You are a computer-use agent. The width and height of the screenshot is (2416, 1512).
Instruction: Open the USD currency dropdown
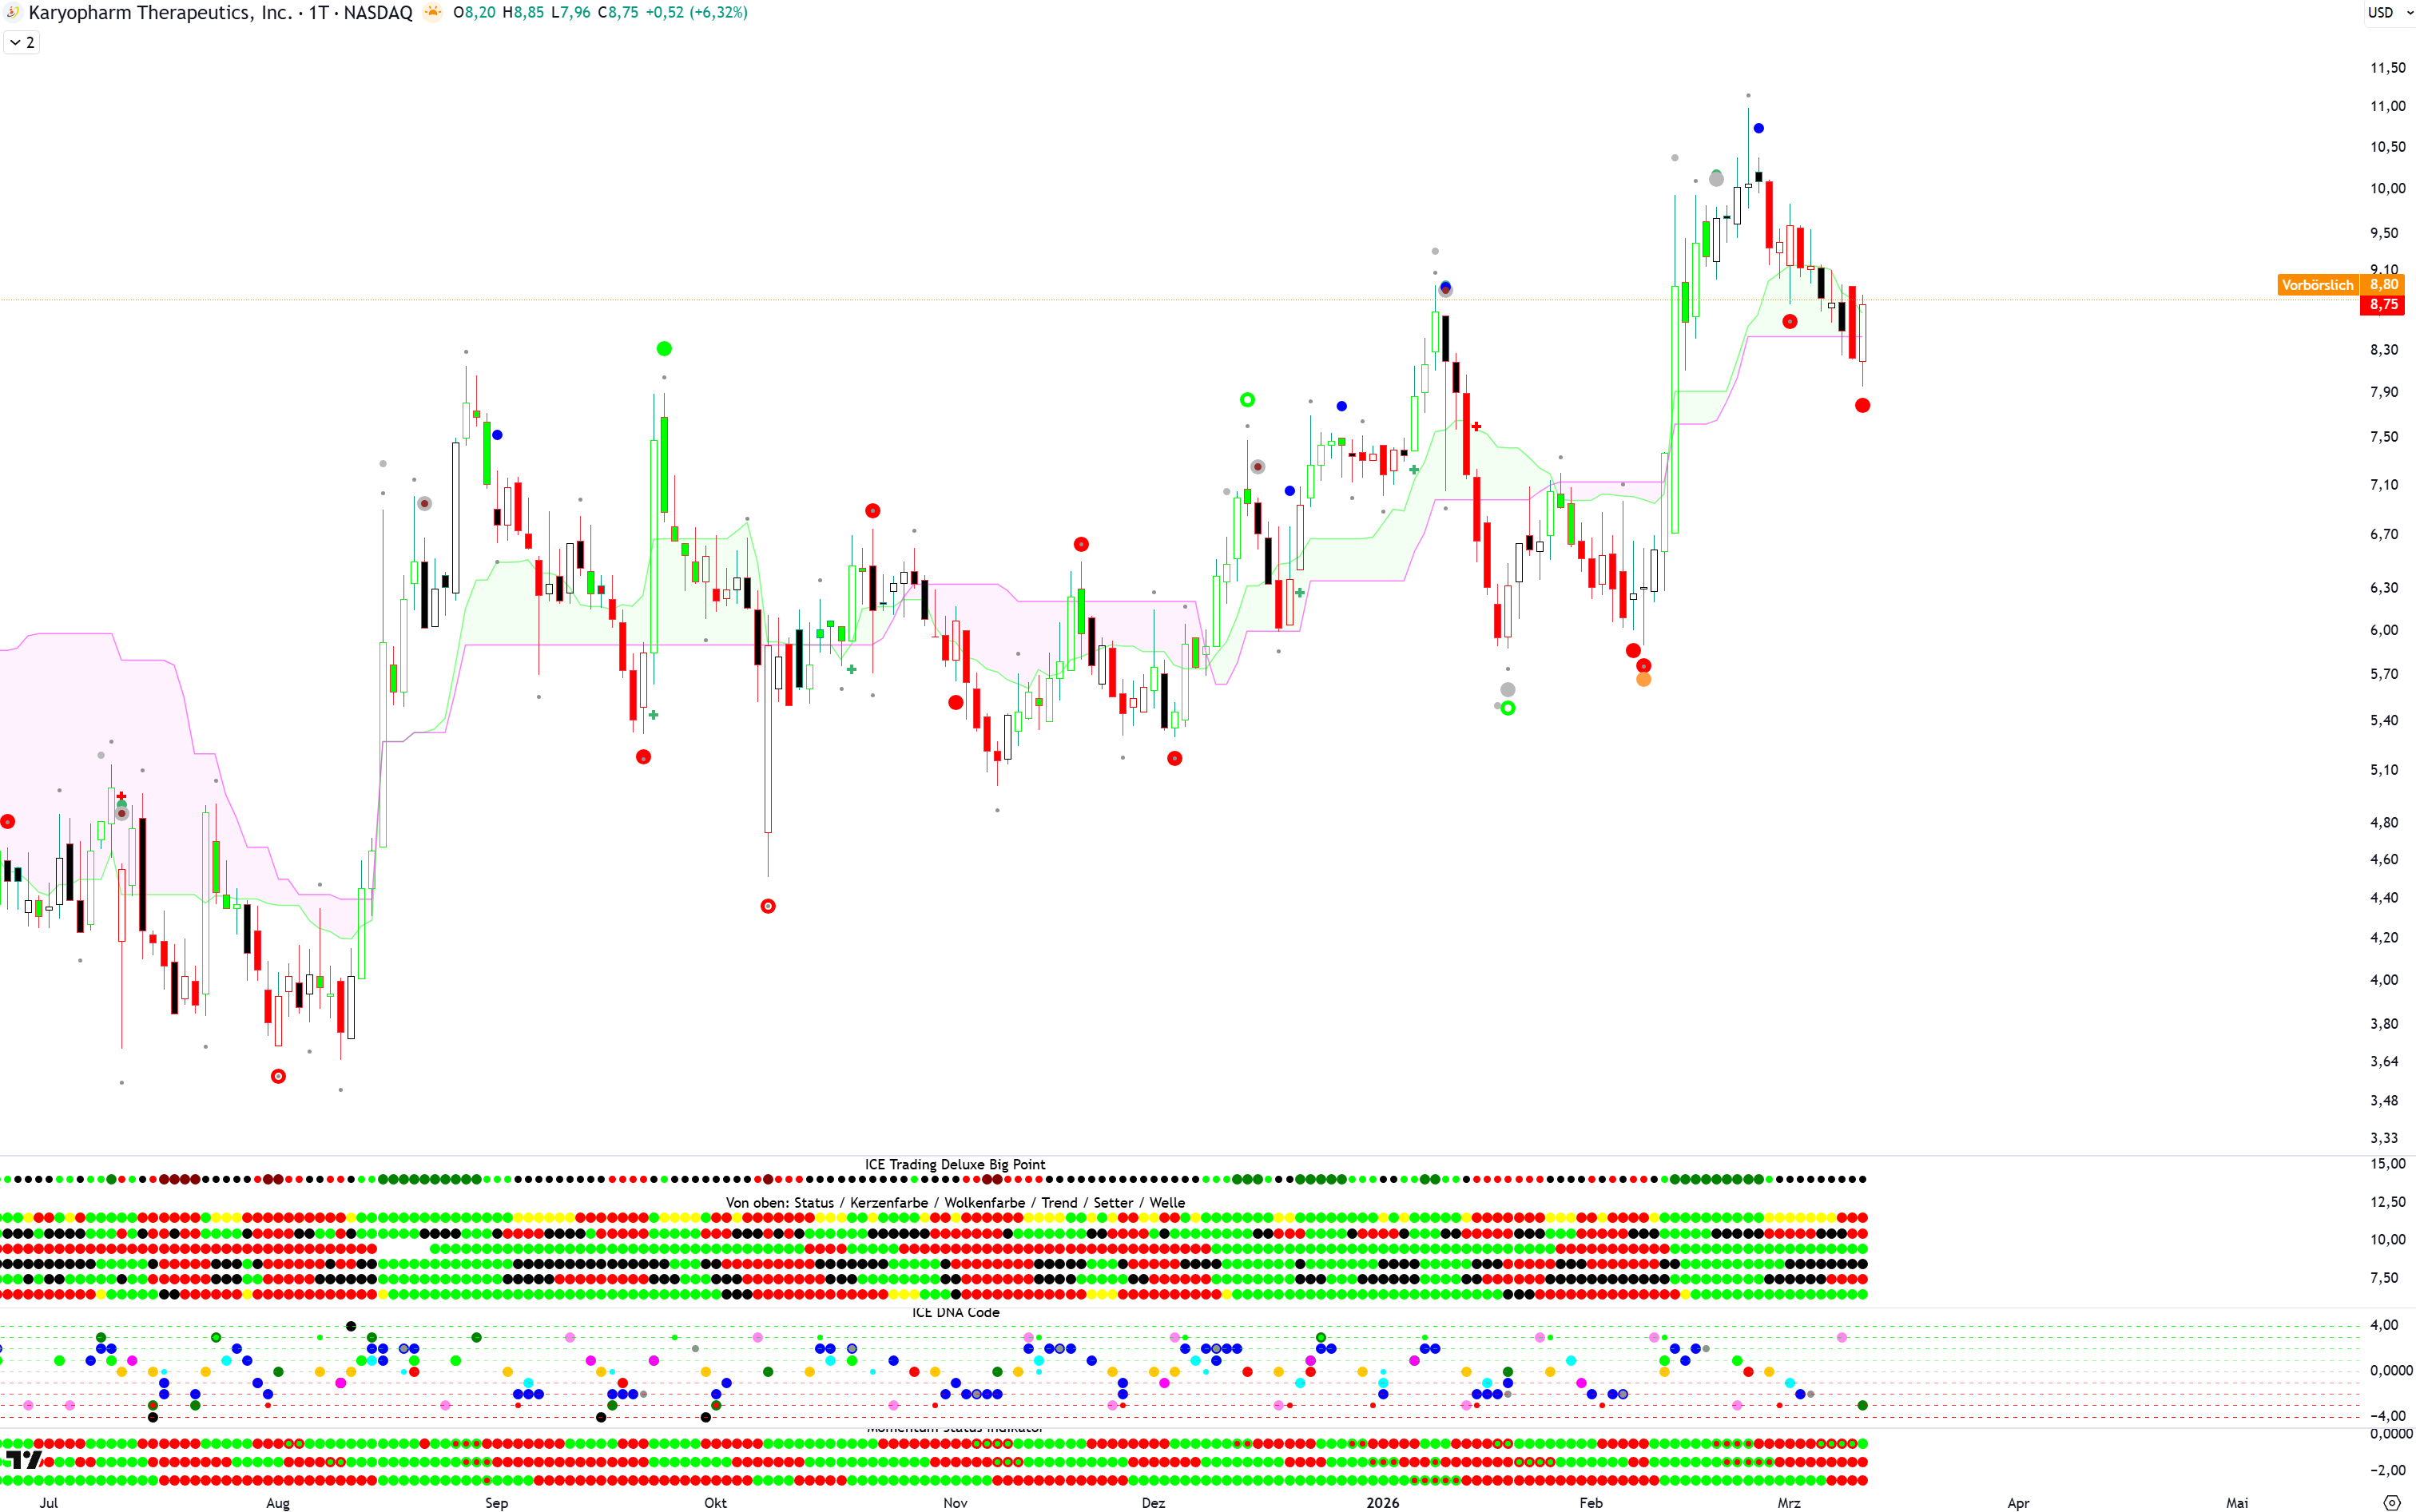(2388, 13)
